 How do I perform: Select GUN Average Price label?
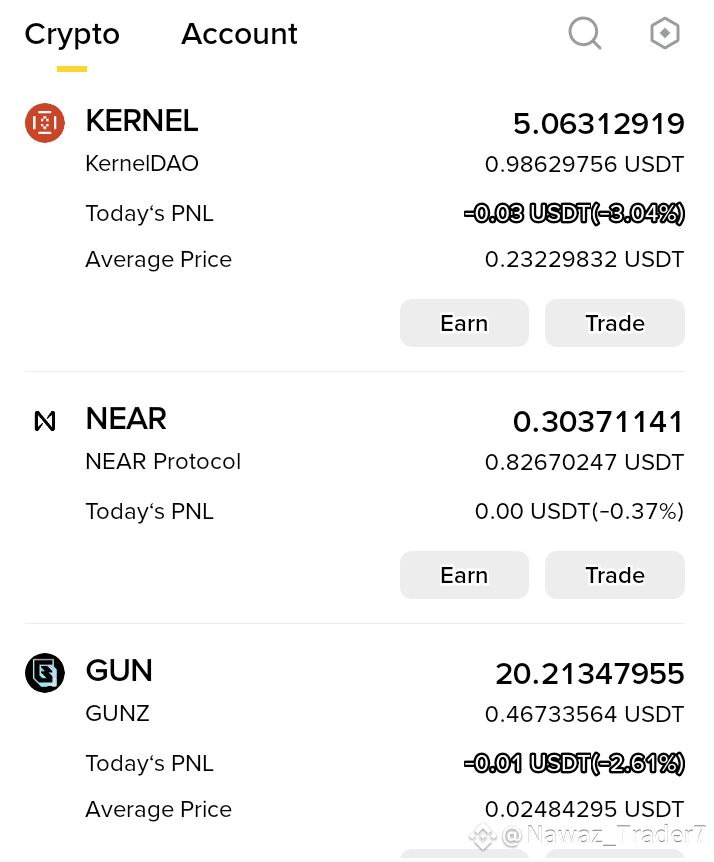159,809
